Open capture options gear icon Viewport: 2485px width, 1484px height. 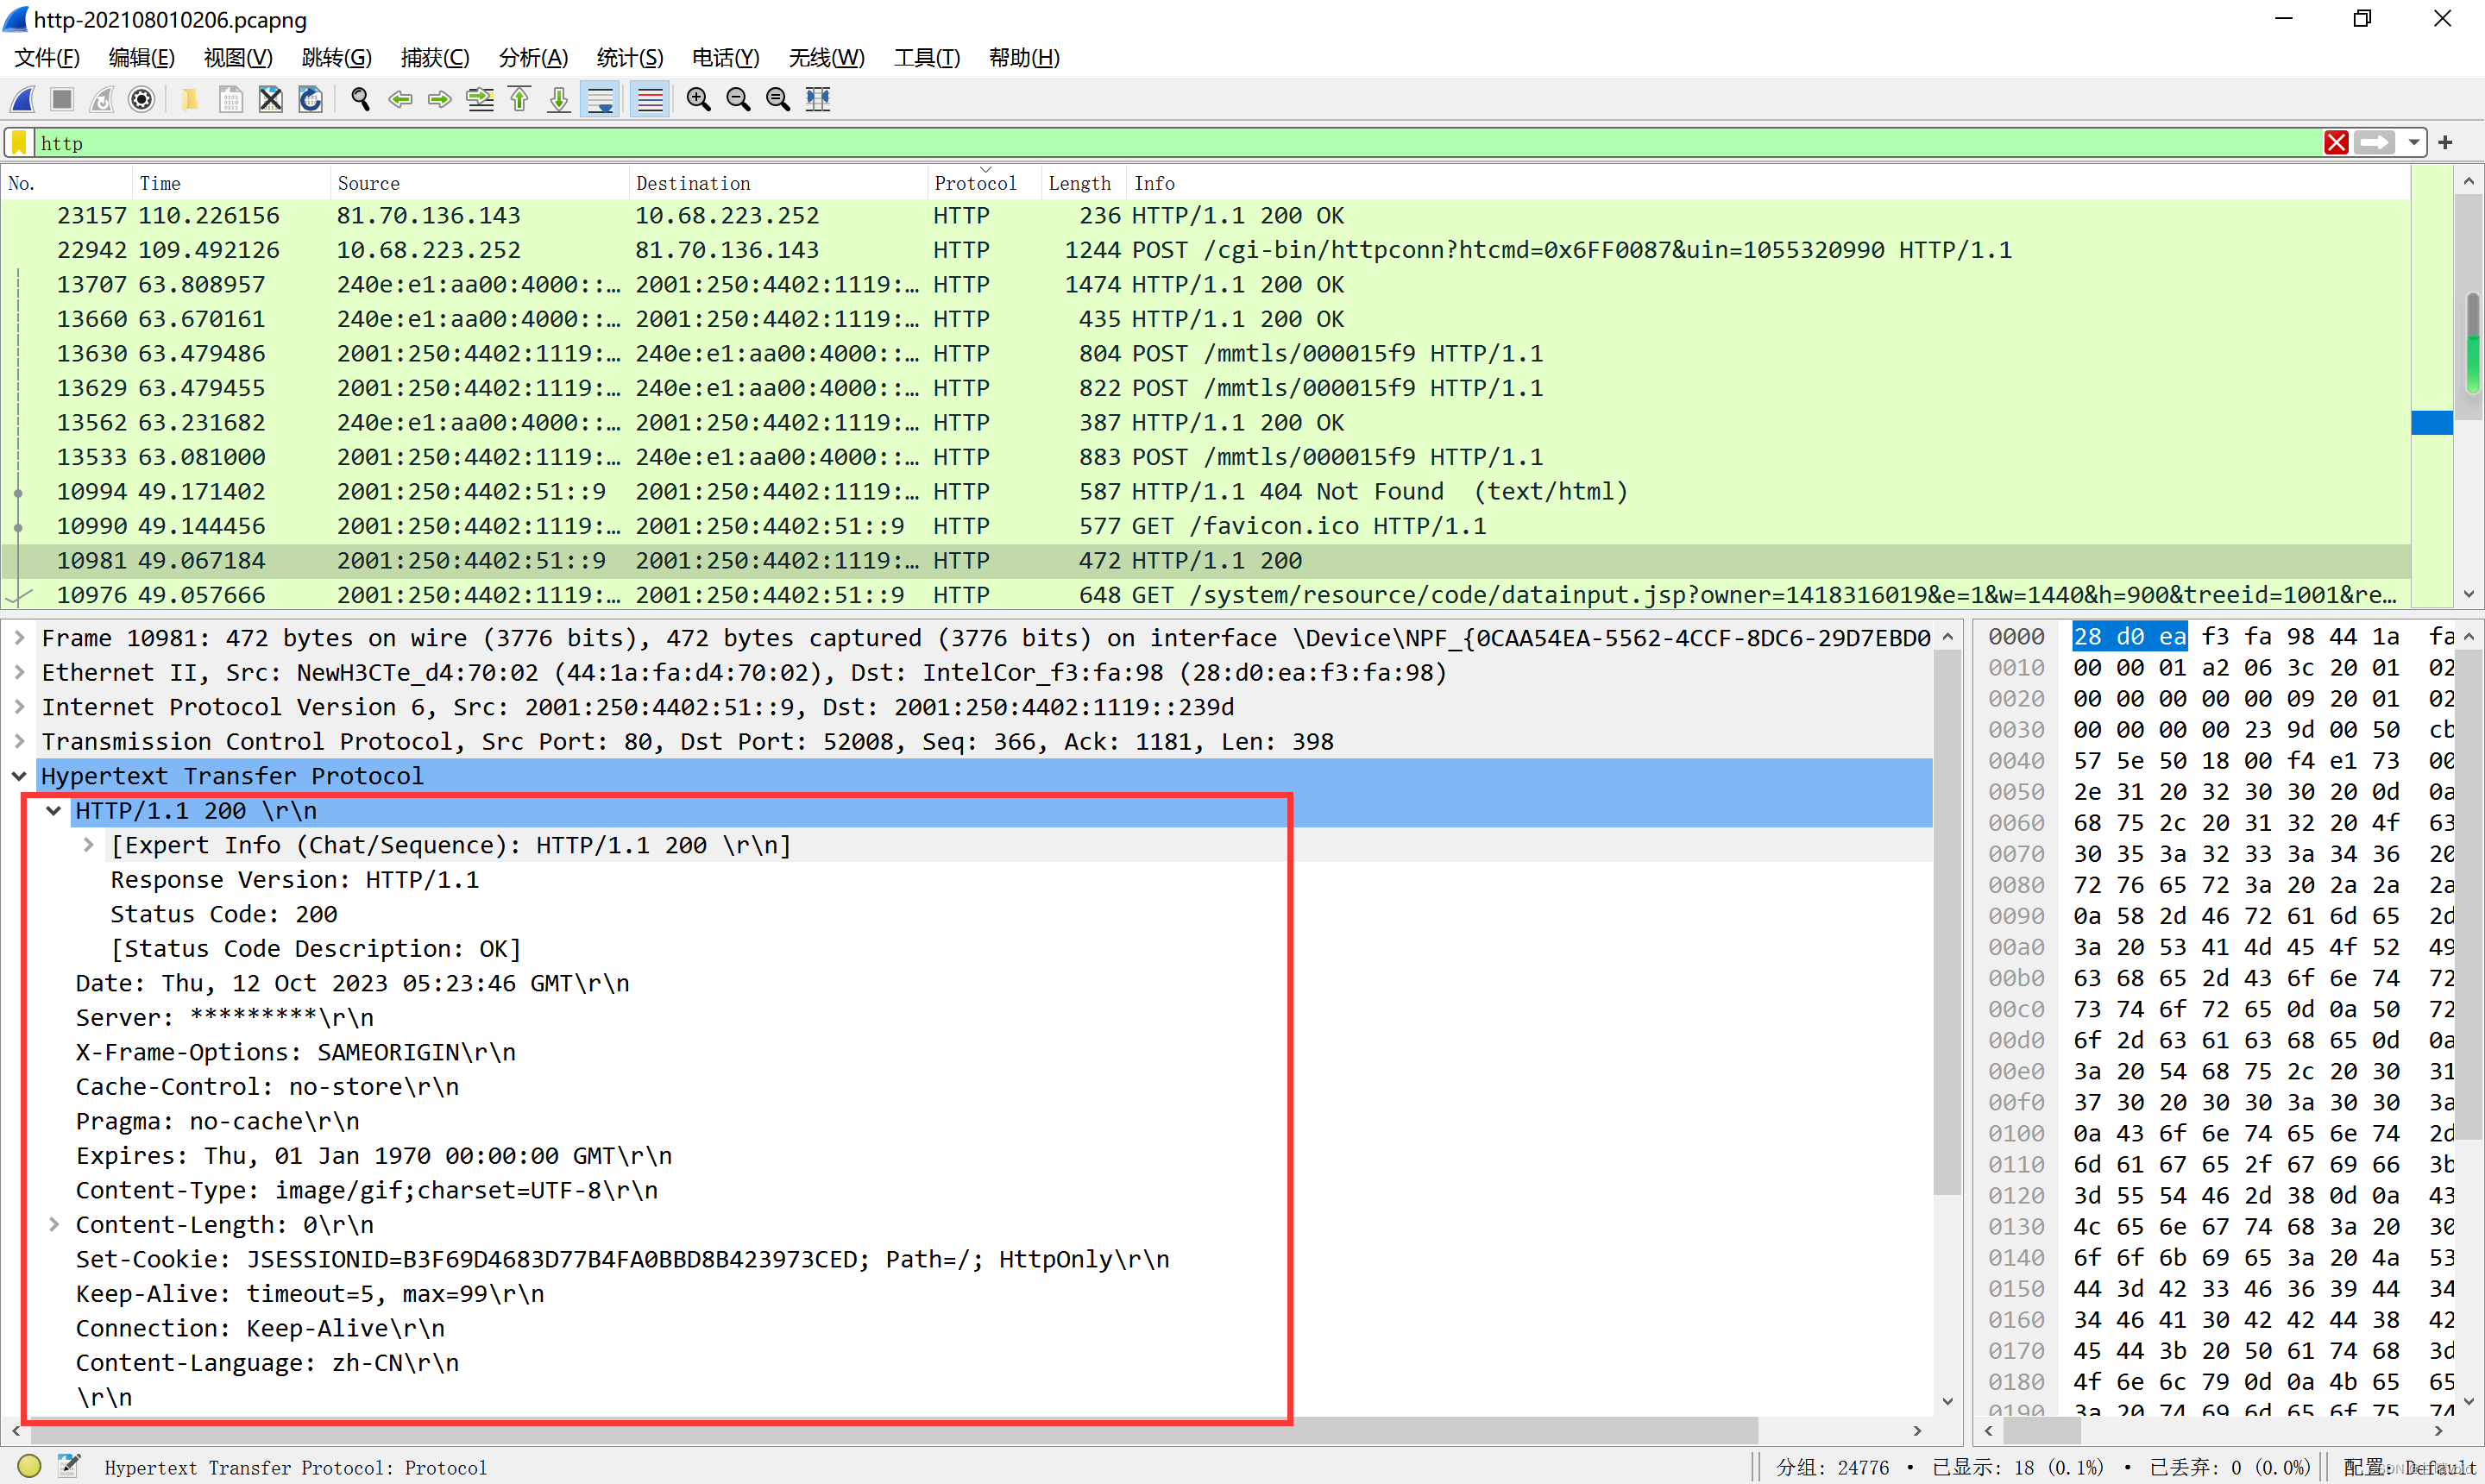pyautogui.click(x=142, y=99)
